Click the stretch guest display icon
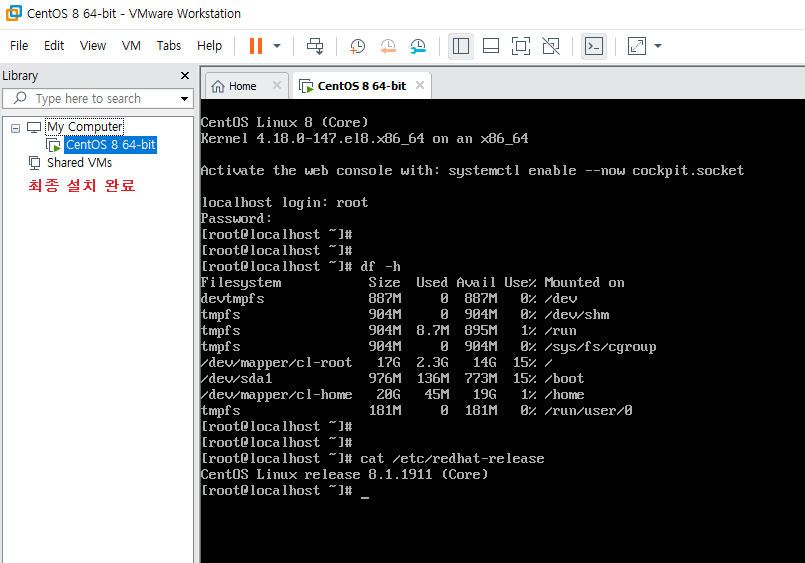 [x=637, y=46]
